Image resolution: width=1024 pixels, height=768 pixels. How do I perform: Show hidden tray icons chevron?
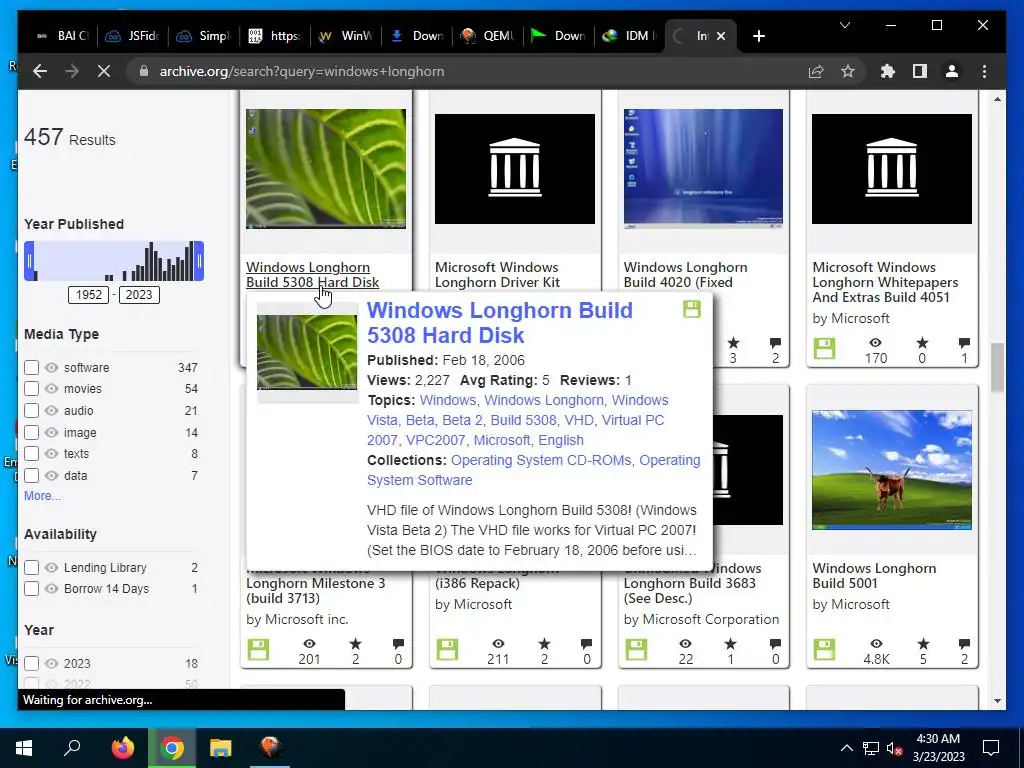[846, 748]
